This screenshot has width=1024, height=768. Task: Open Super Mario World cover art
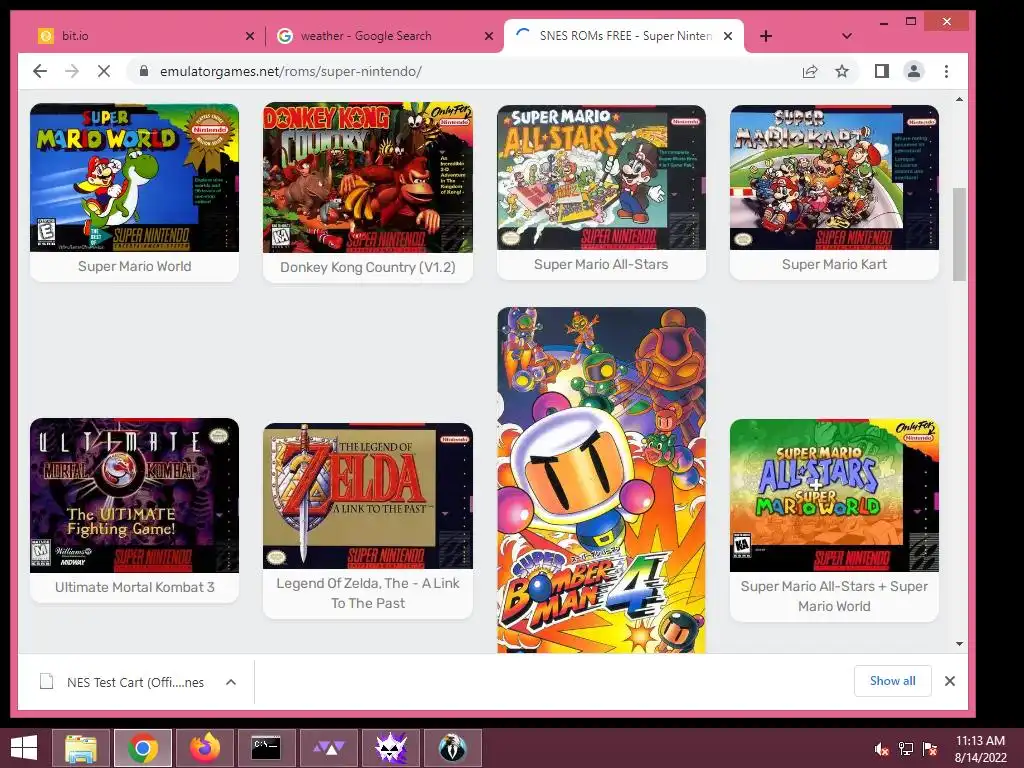(135, 178)
